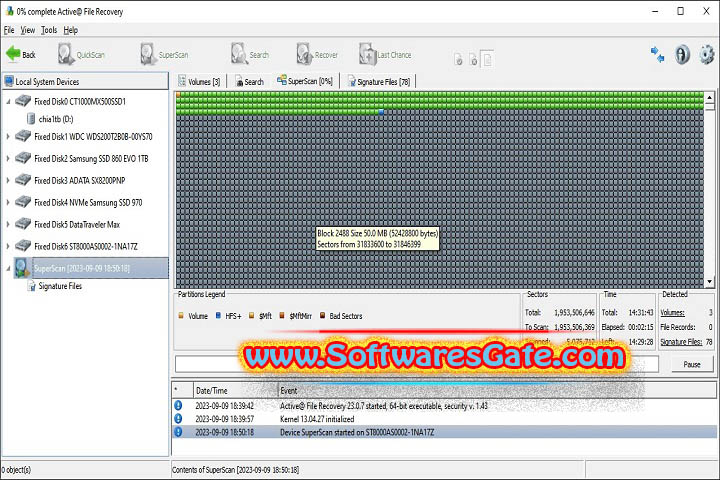Go back with the green Back arrow
Screen dimensions: 720x480
coord(21,54)
